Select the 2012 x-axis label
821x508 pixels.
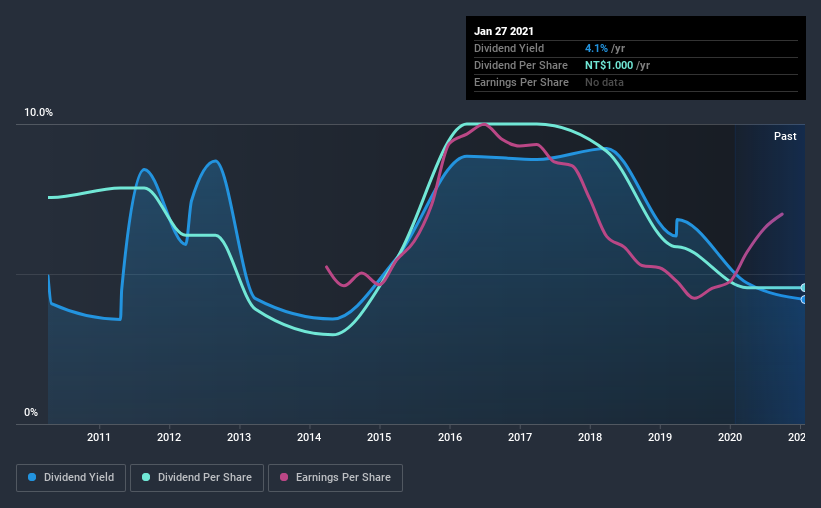point(169,437)
